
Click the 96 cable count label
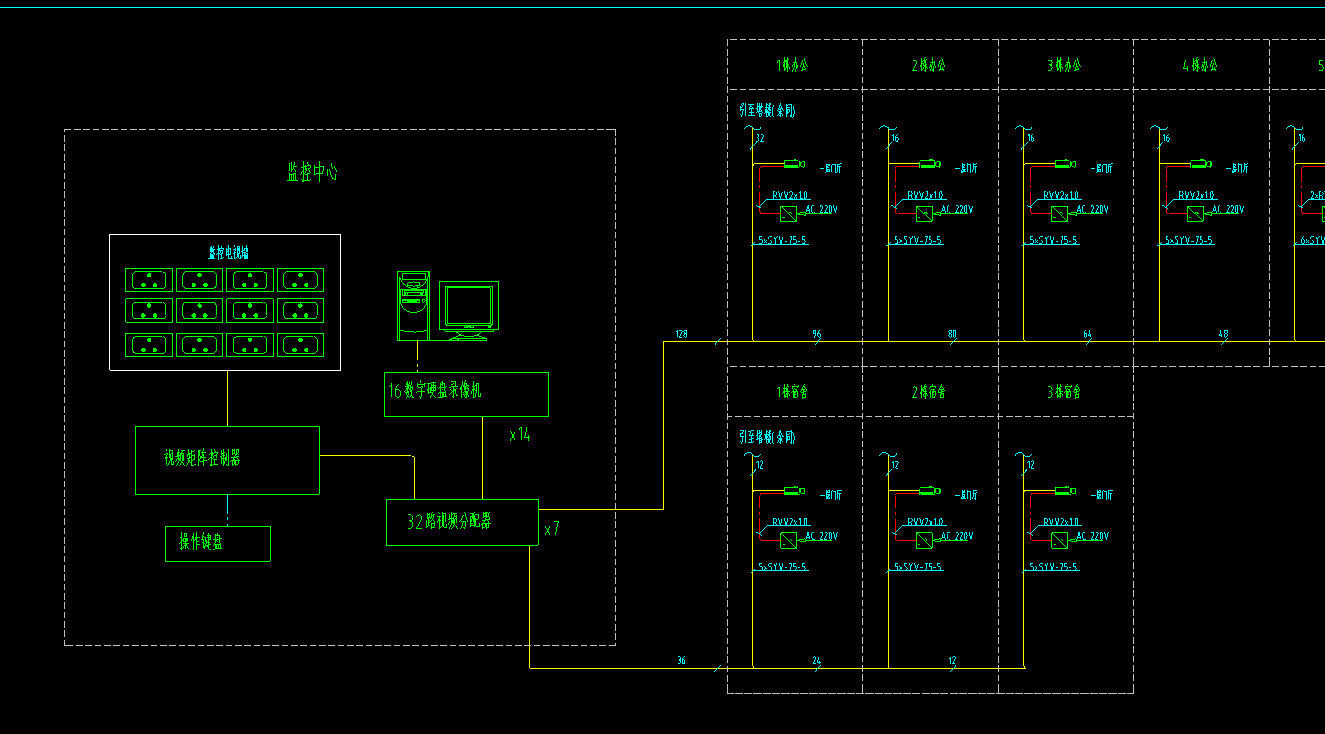[x=817, y=334]
